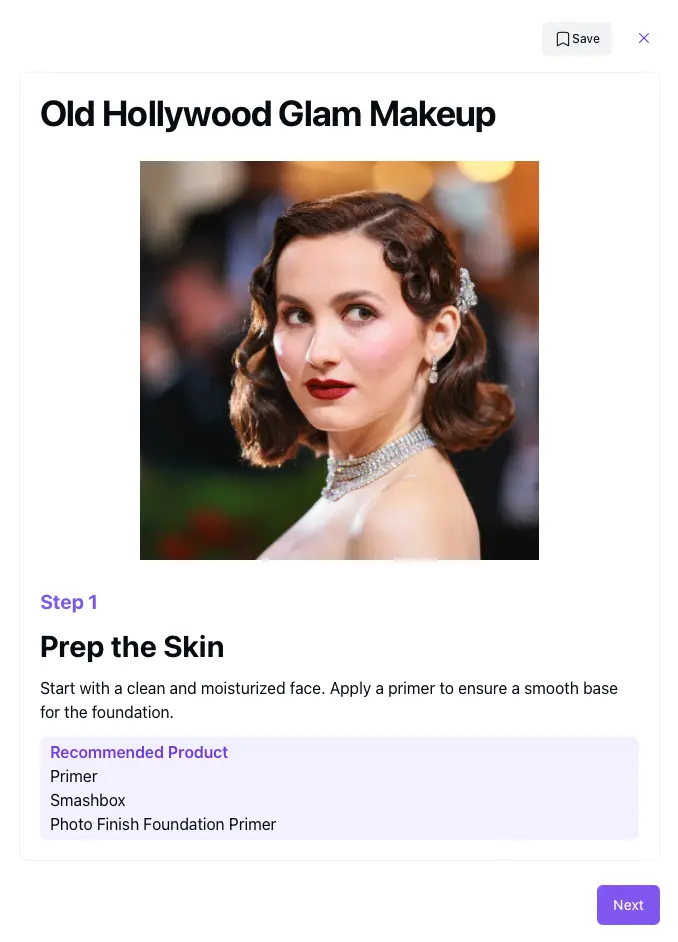Image resolution: width=678 pixels, height=942 pixels.
Task: Click the Smashbox brand name
Action: click(88, 800)
